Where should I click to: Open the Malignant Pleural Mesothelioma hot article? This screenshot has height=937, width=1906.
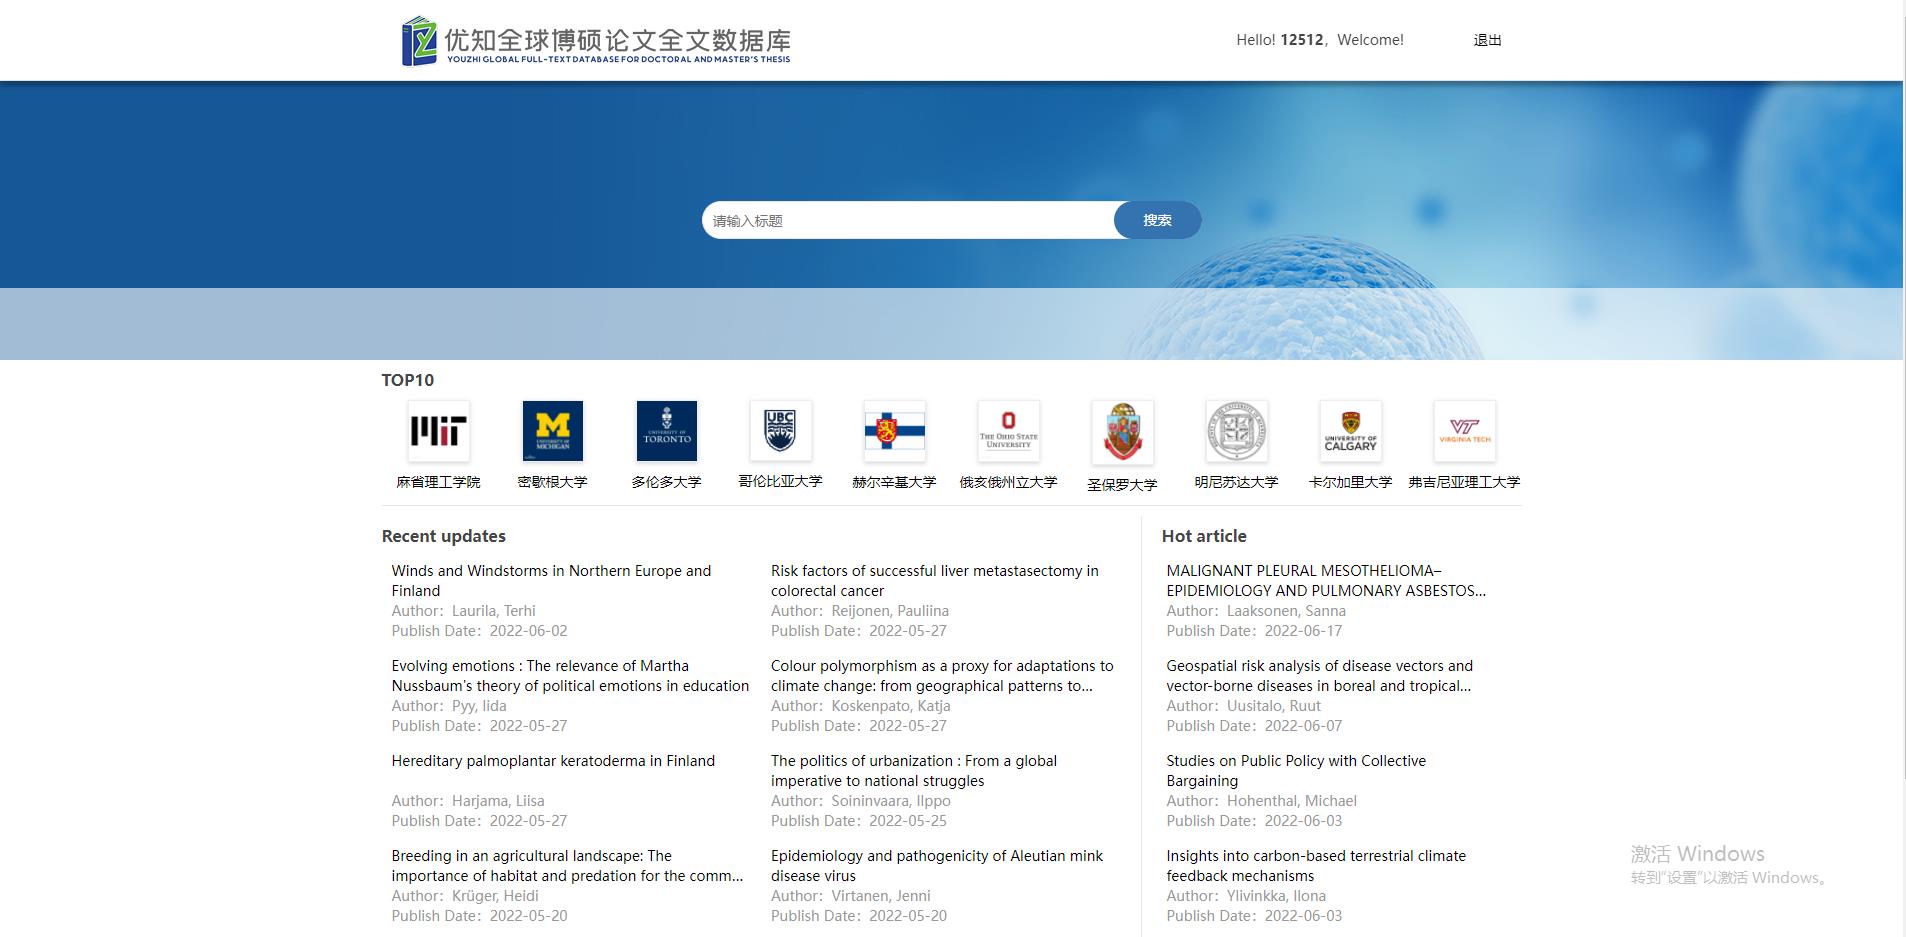[x=1325, y=580]
